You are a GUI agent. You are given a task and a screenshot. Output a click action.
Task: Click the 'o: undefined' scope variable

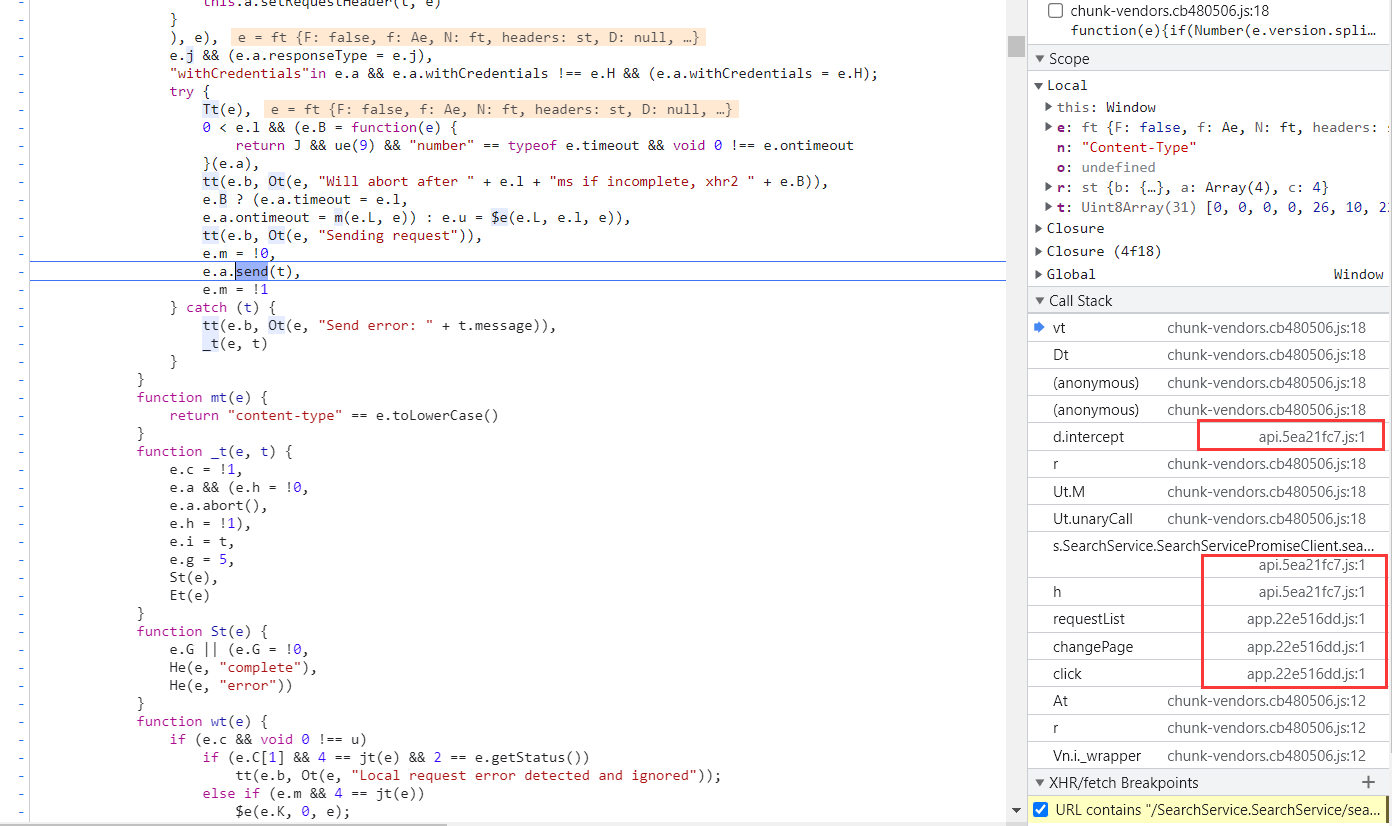(x=1106, y=167)
